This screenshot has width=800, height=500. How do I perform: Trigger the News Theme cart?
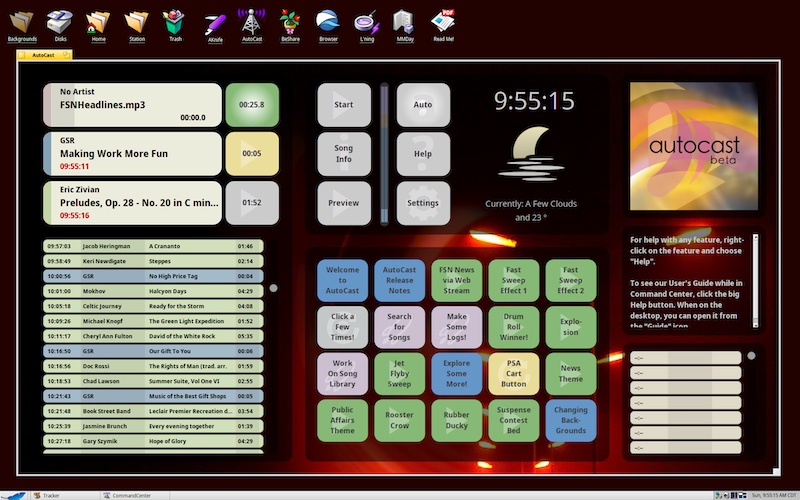coord(571,373)
